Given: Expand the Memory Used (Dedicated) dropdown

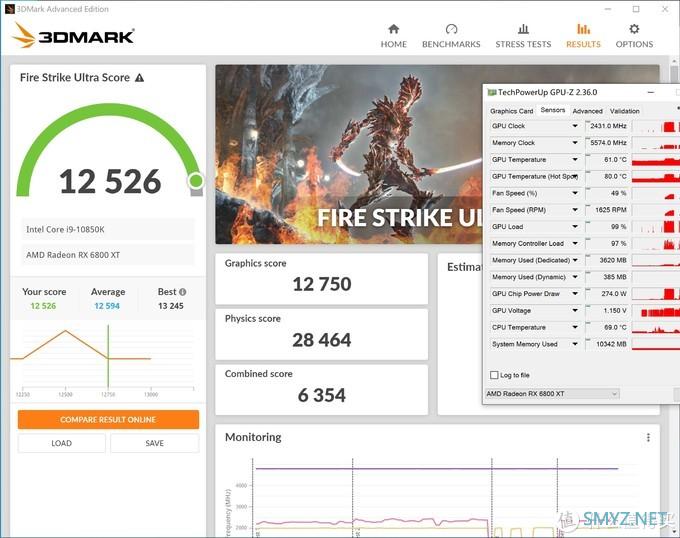Looking at the screenshot, I should [575, 260].
